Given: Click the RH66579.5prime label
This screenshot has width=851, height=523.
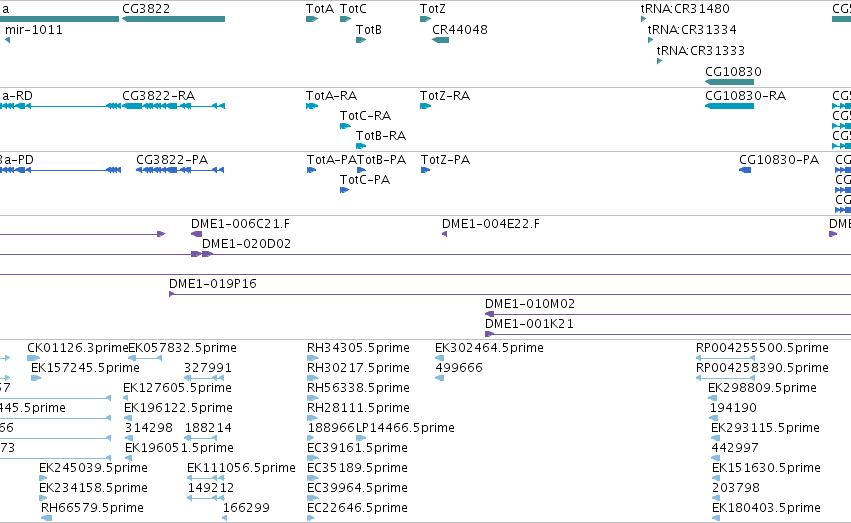Looking at the screenshot, I should 92,508.
